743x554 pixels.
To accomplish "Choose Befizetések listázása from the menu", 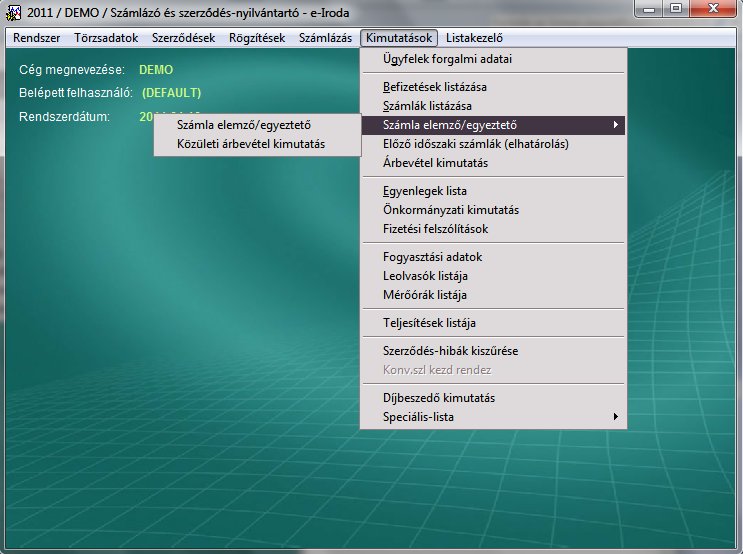I will coord(434,87).
